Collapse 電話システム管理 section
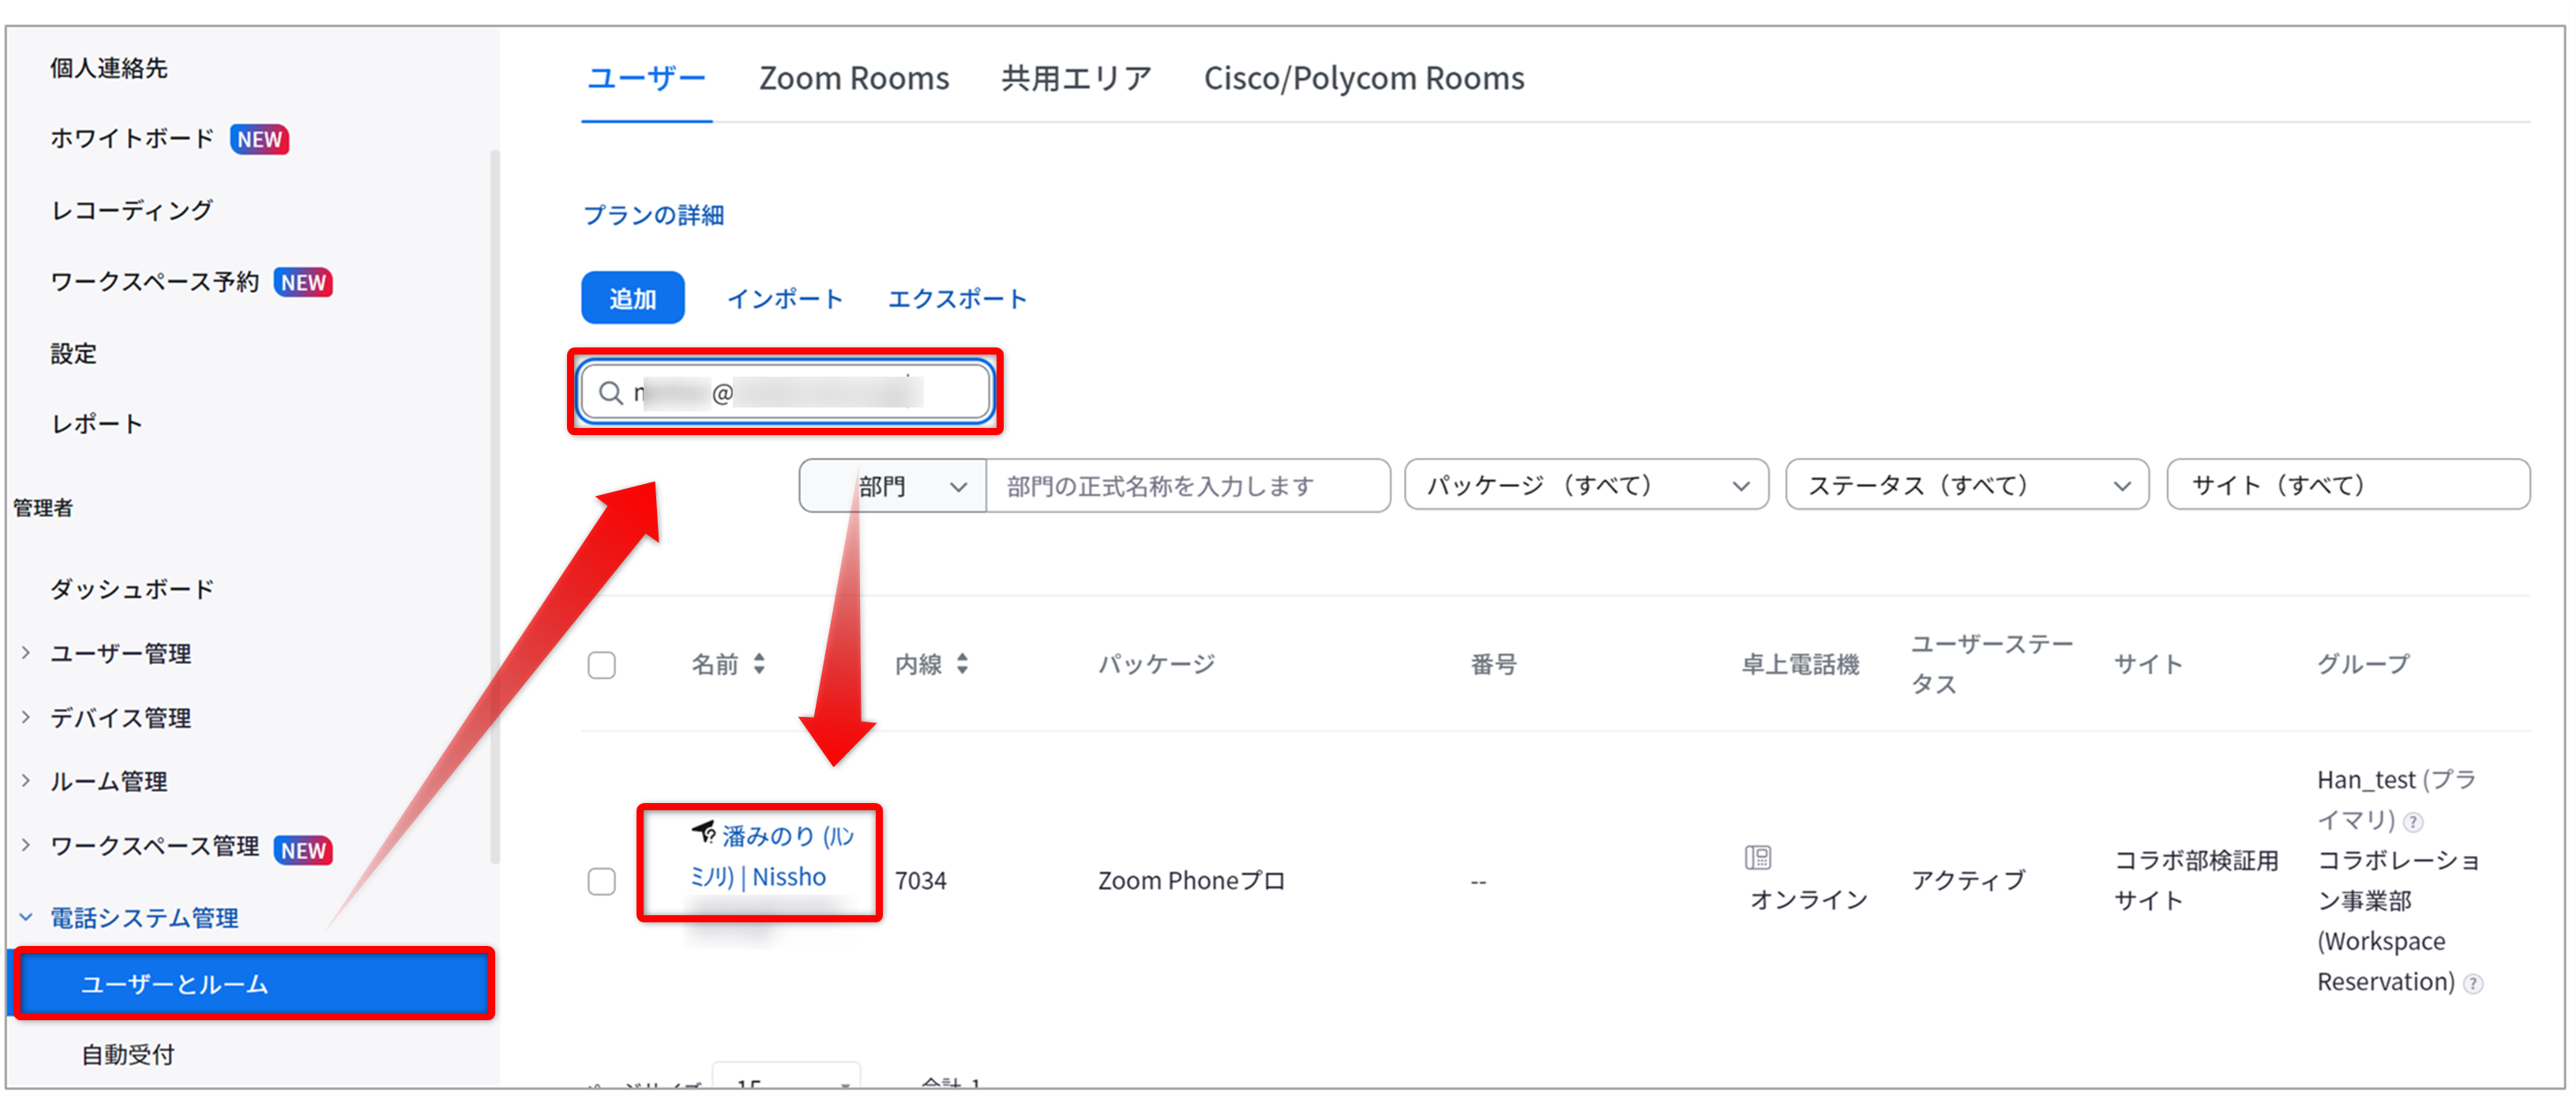Image resolution: width=2576 pixels, height=1096 pixels. (26, 917)
